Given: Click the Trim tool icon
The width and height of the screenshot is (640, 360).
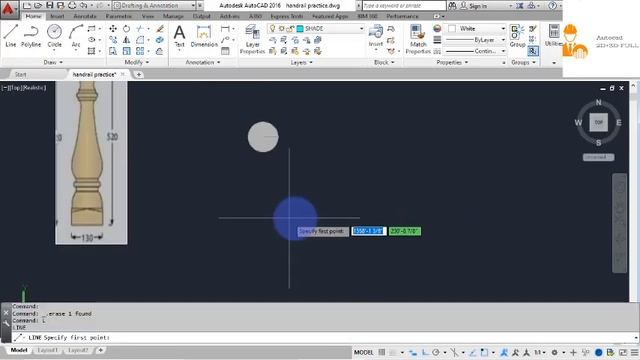Looking at the screenshot, I should pos(140,29).
